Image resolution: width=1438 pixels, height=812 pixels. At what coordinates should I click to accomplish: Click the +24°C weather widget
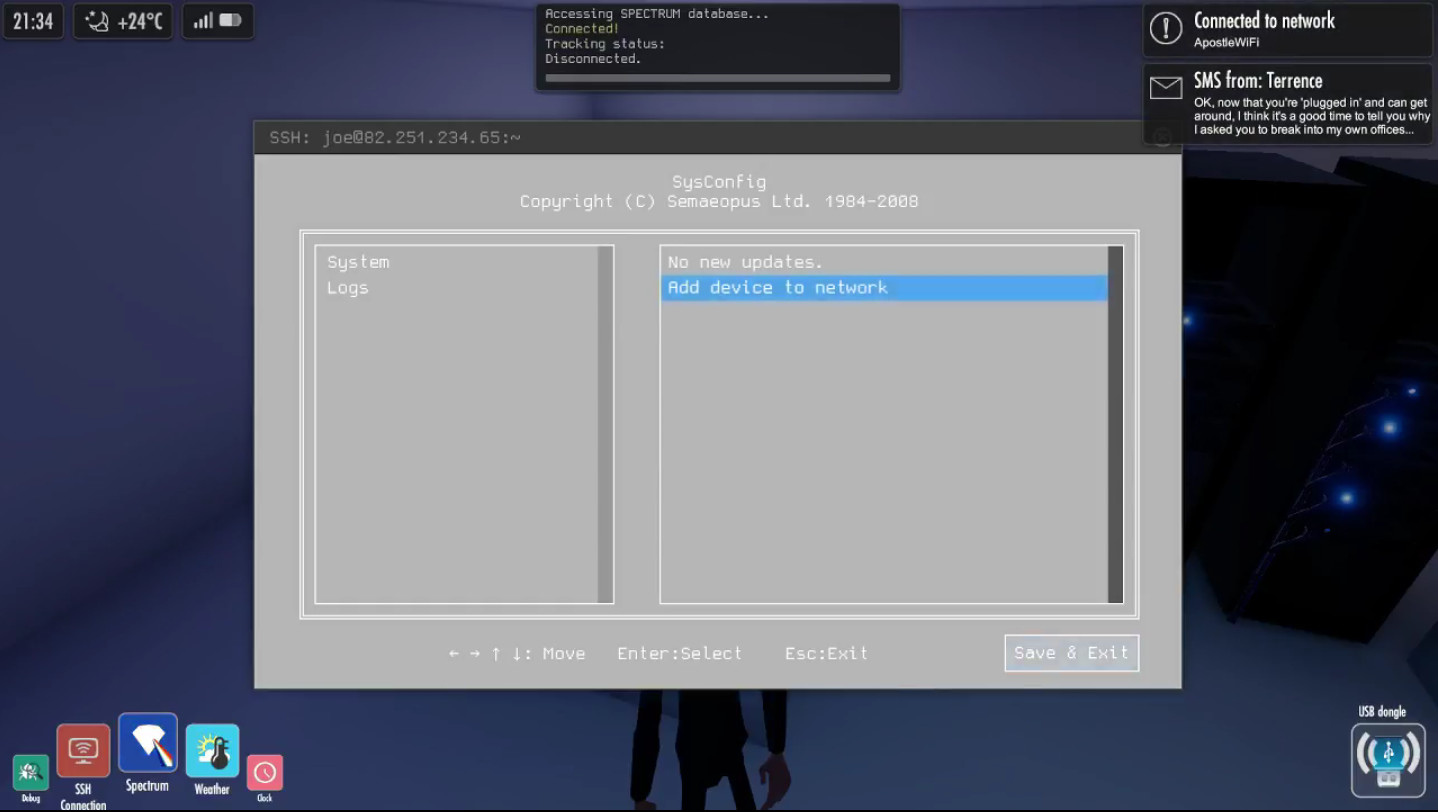coord(124,21)
